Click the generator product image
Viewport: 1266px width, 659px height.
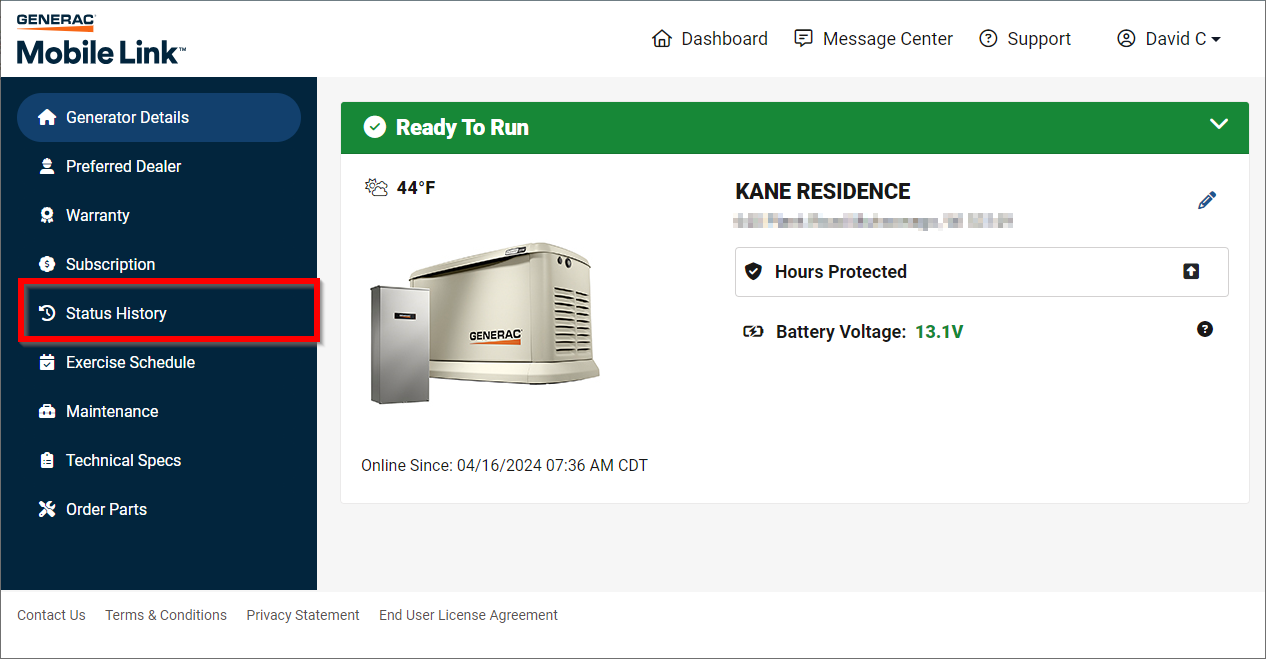486,320
